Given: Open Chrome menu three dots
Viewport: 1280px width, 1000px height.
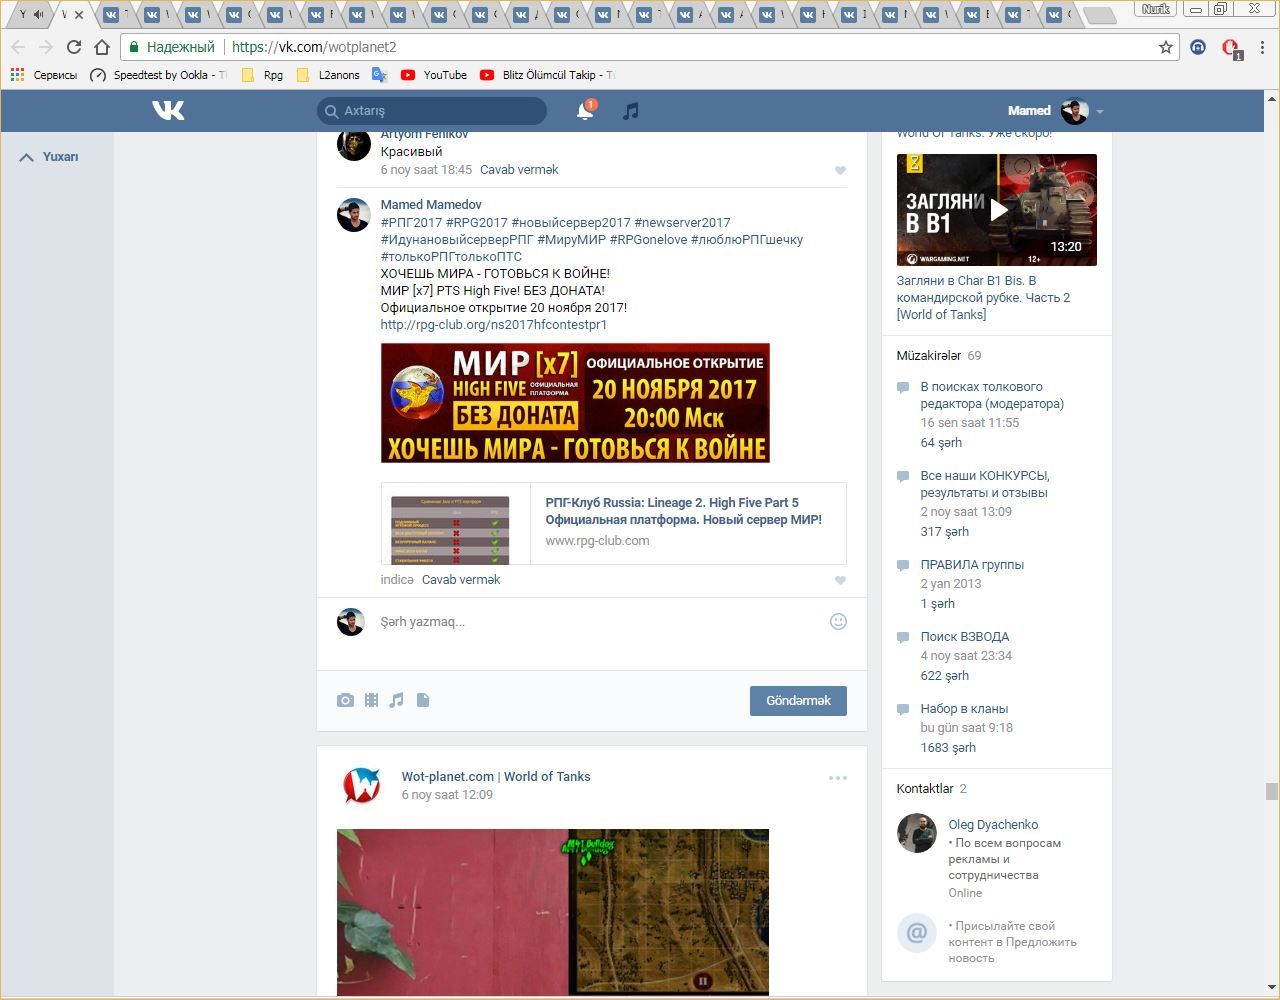Looking at the screenshot, I should click(x=1263, y=47).
